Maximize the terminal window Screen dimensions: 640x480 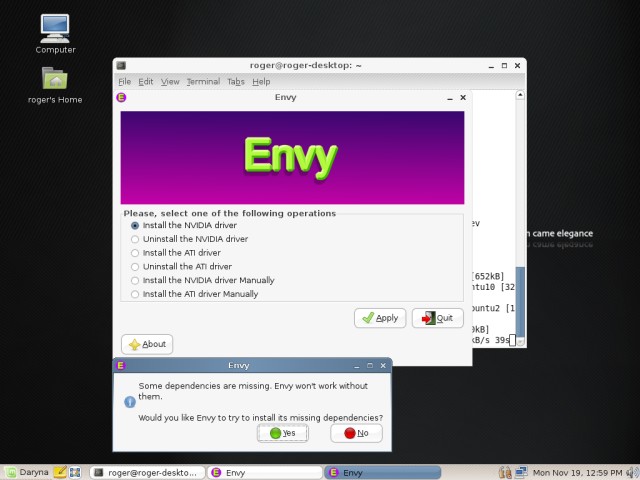(504, 65)
